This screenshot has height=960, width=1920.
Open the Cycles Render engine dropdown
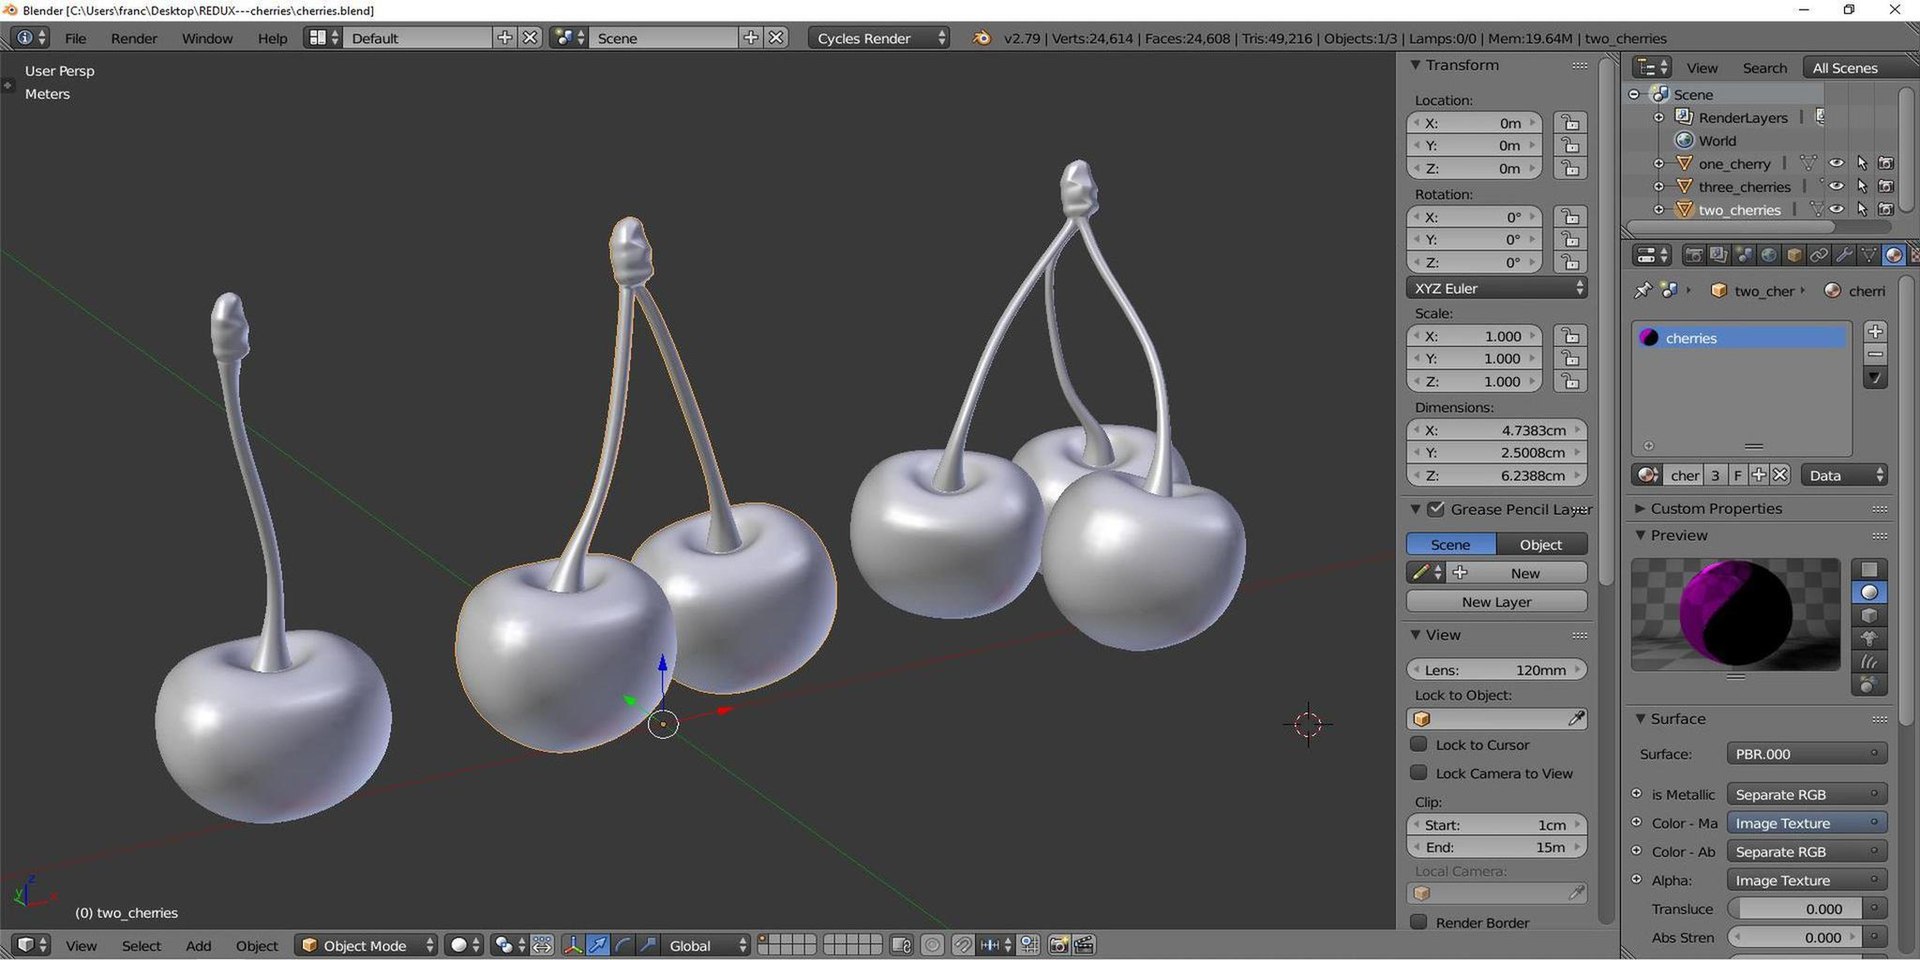click(x=879, y=38)
